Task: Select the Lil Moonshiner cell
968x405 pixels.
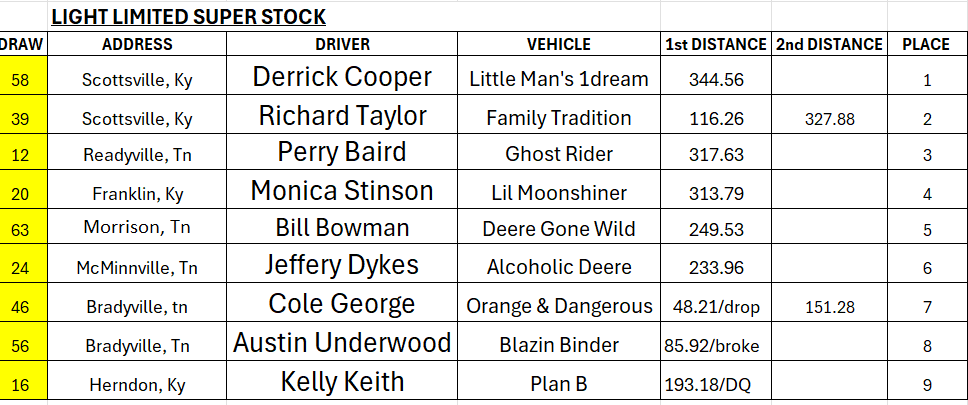Action: 559,190
